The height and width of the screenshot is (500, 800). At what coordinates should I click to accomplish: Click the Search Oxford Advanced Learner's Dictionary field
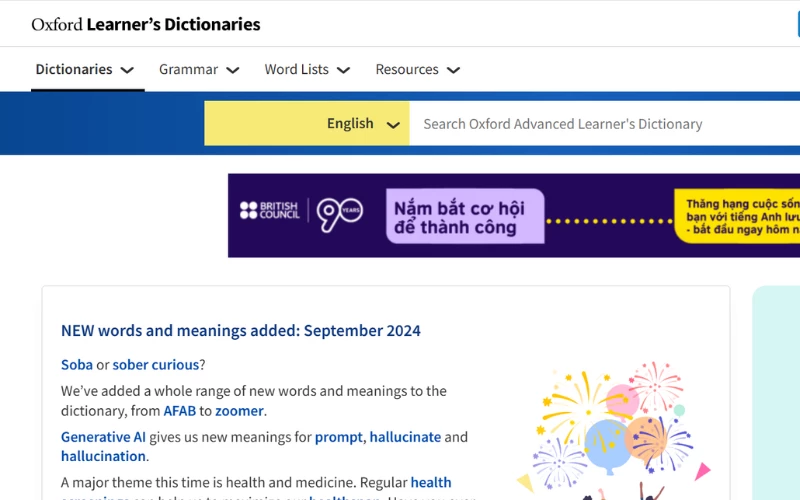[x=605, y=123]
